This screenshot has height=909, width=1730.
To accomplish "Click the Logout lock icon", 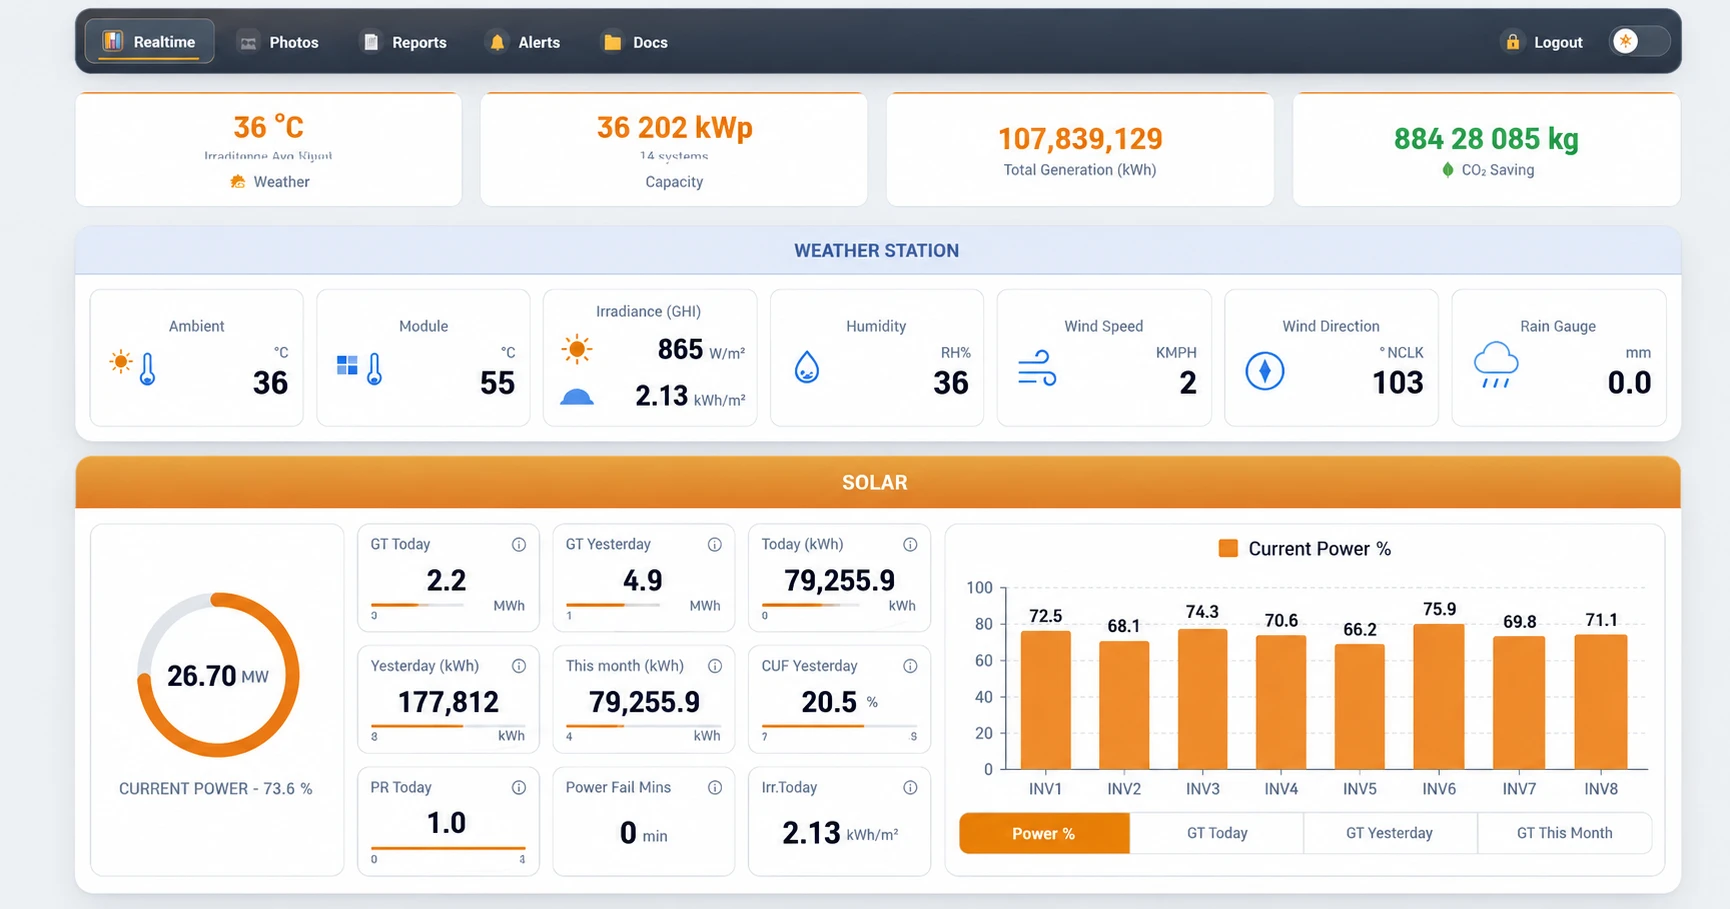I will (x=1513, y=42).
